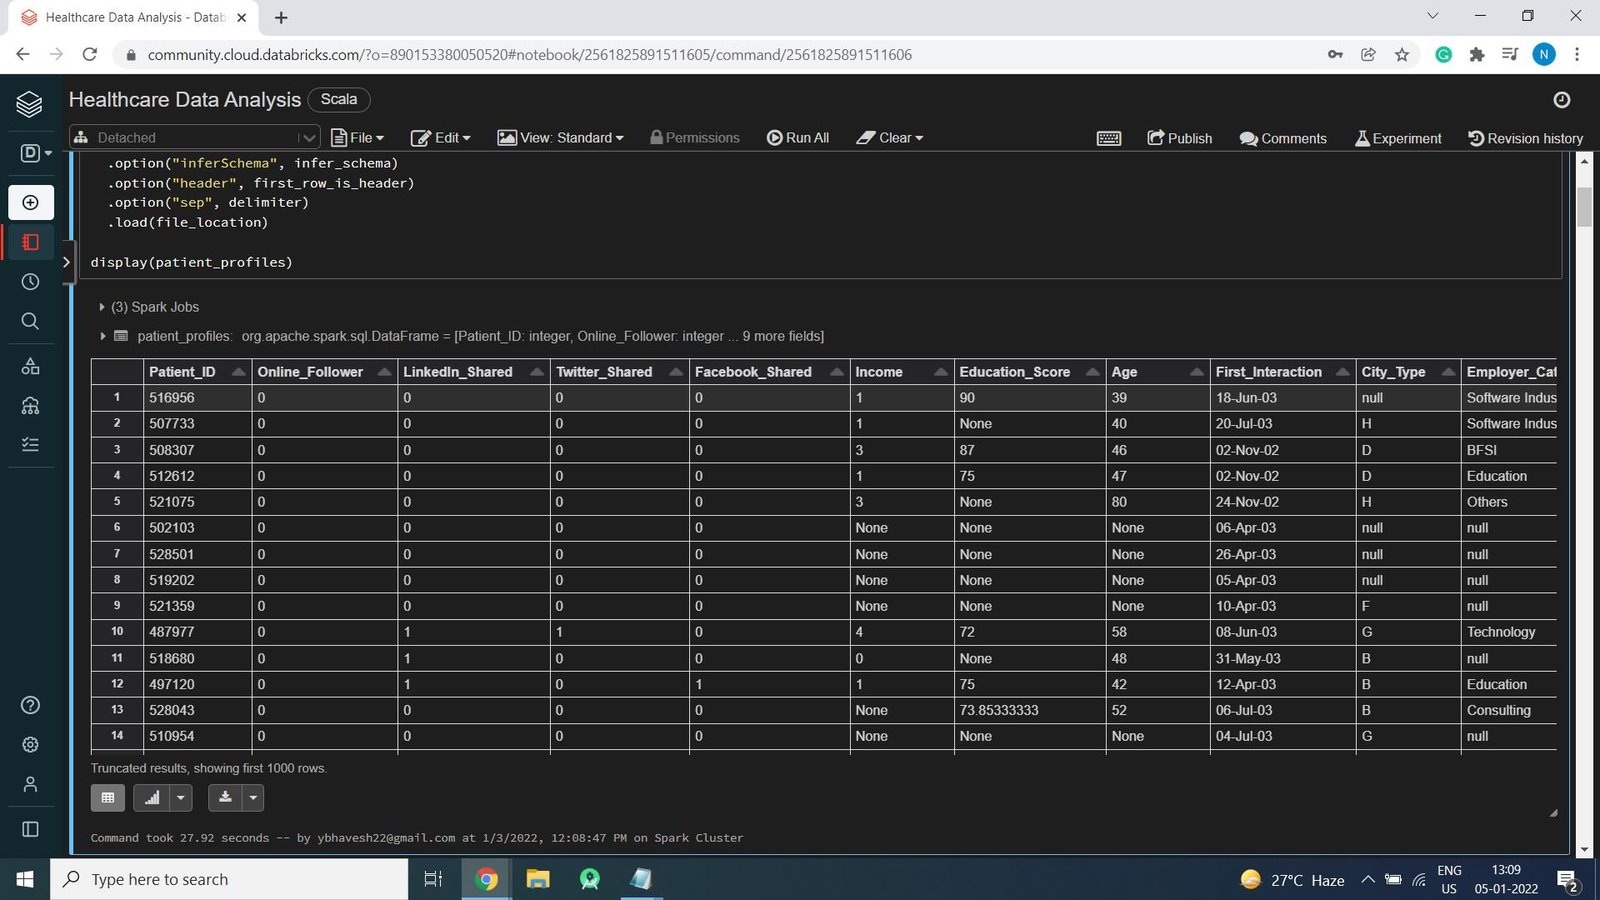Click the sidebar Search magnifier icon
Image resolution: width=1600 pixels, height=900 pixels.
[x=30, y=321]
